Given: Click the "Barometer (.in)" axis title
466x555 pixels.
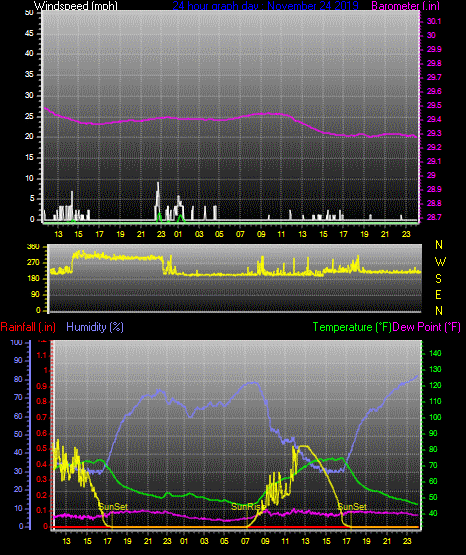Looking at the screenshot, I should 405,6.
